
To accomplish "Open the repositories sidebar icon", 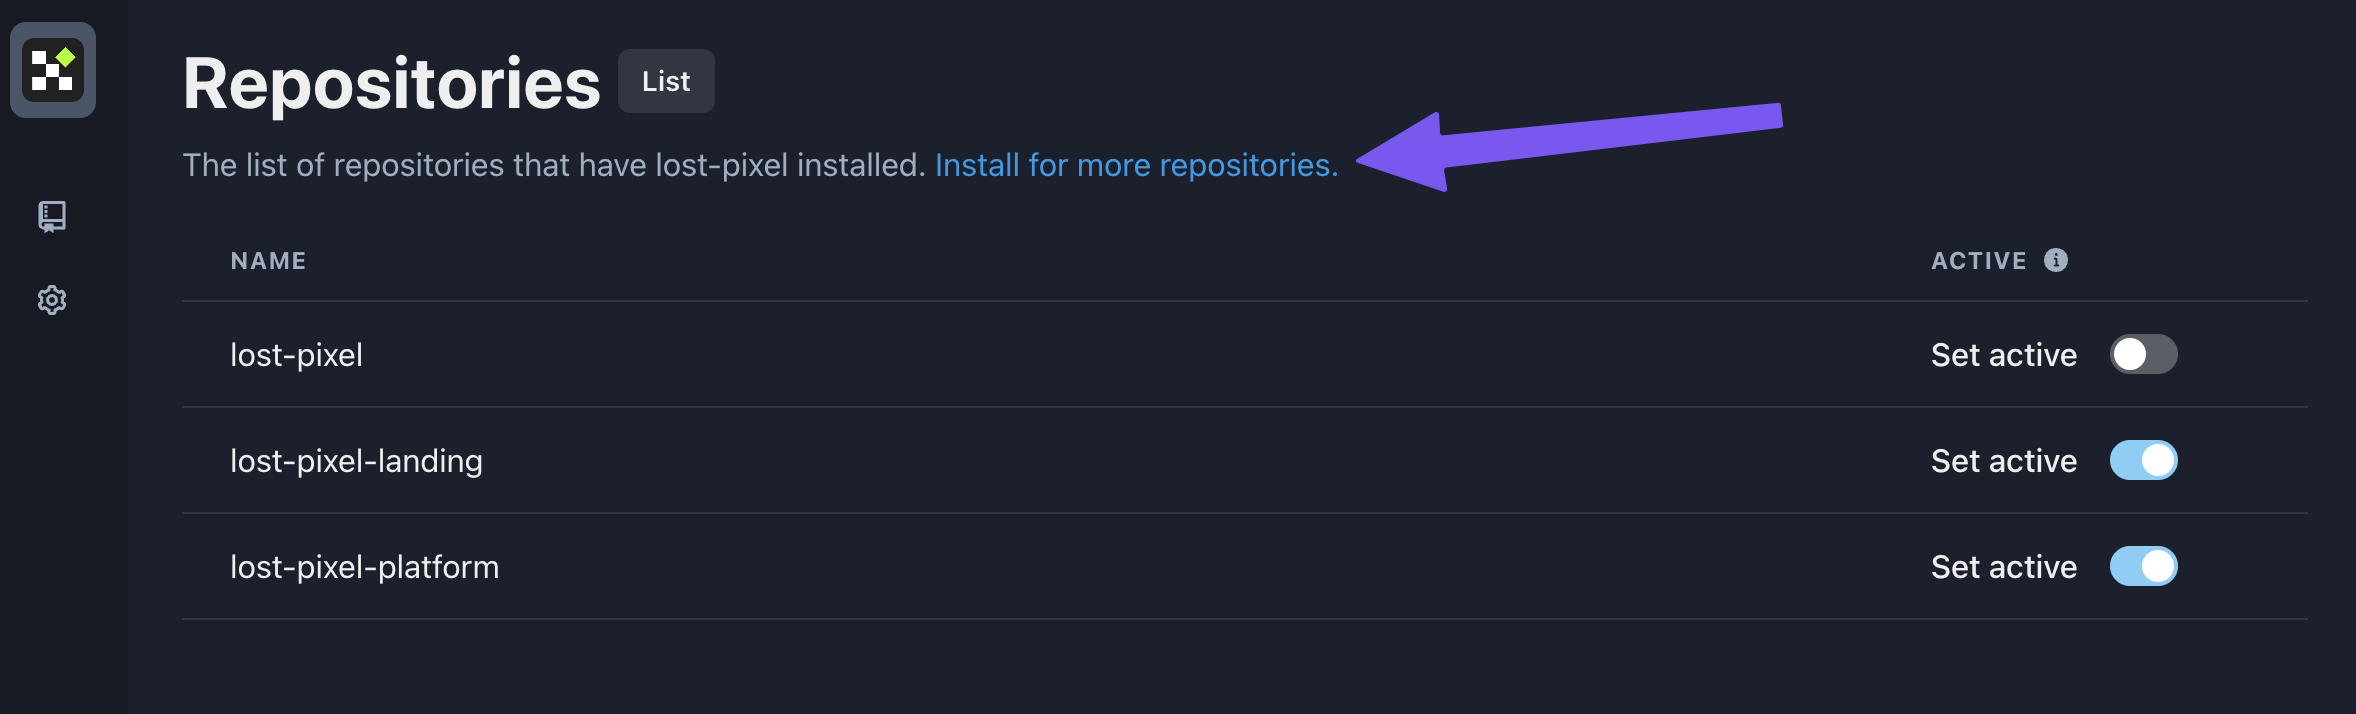I will pos(52,216).
